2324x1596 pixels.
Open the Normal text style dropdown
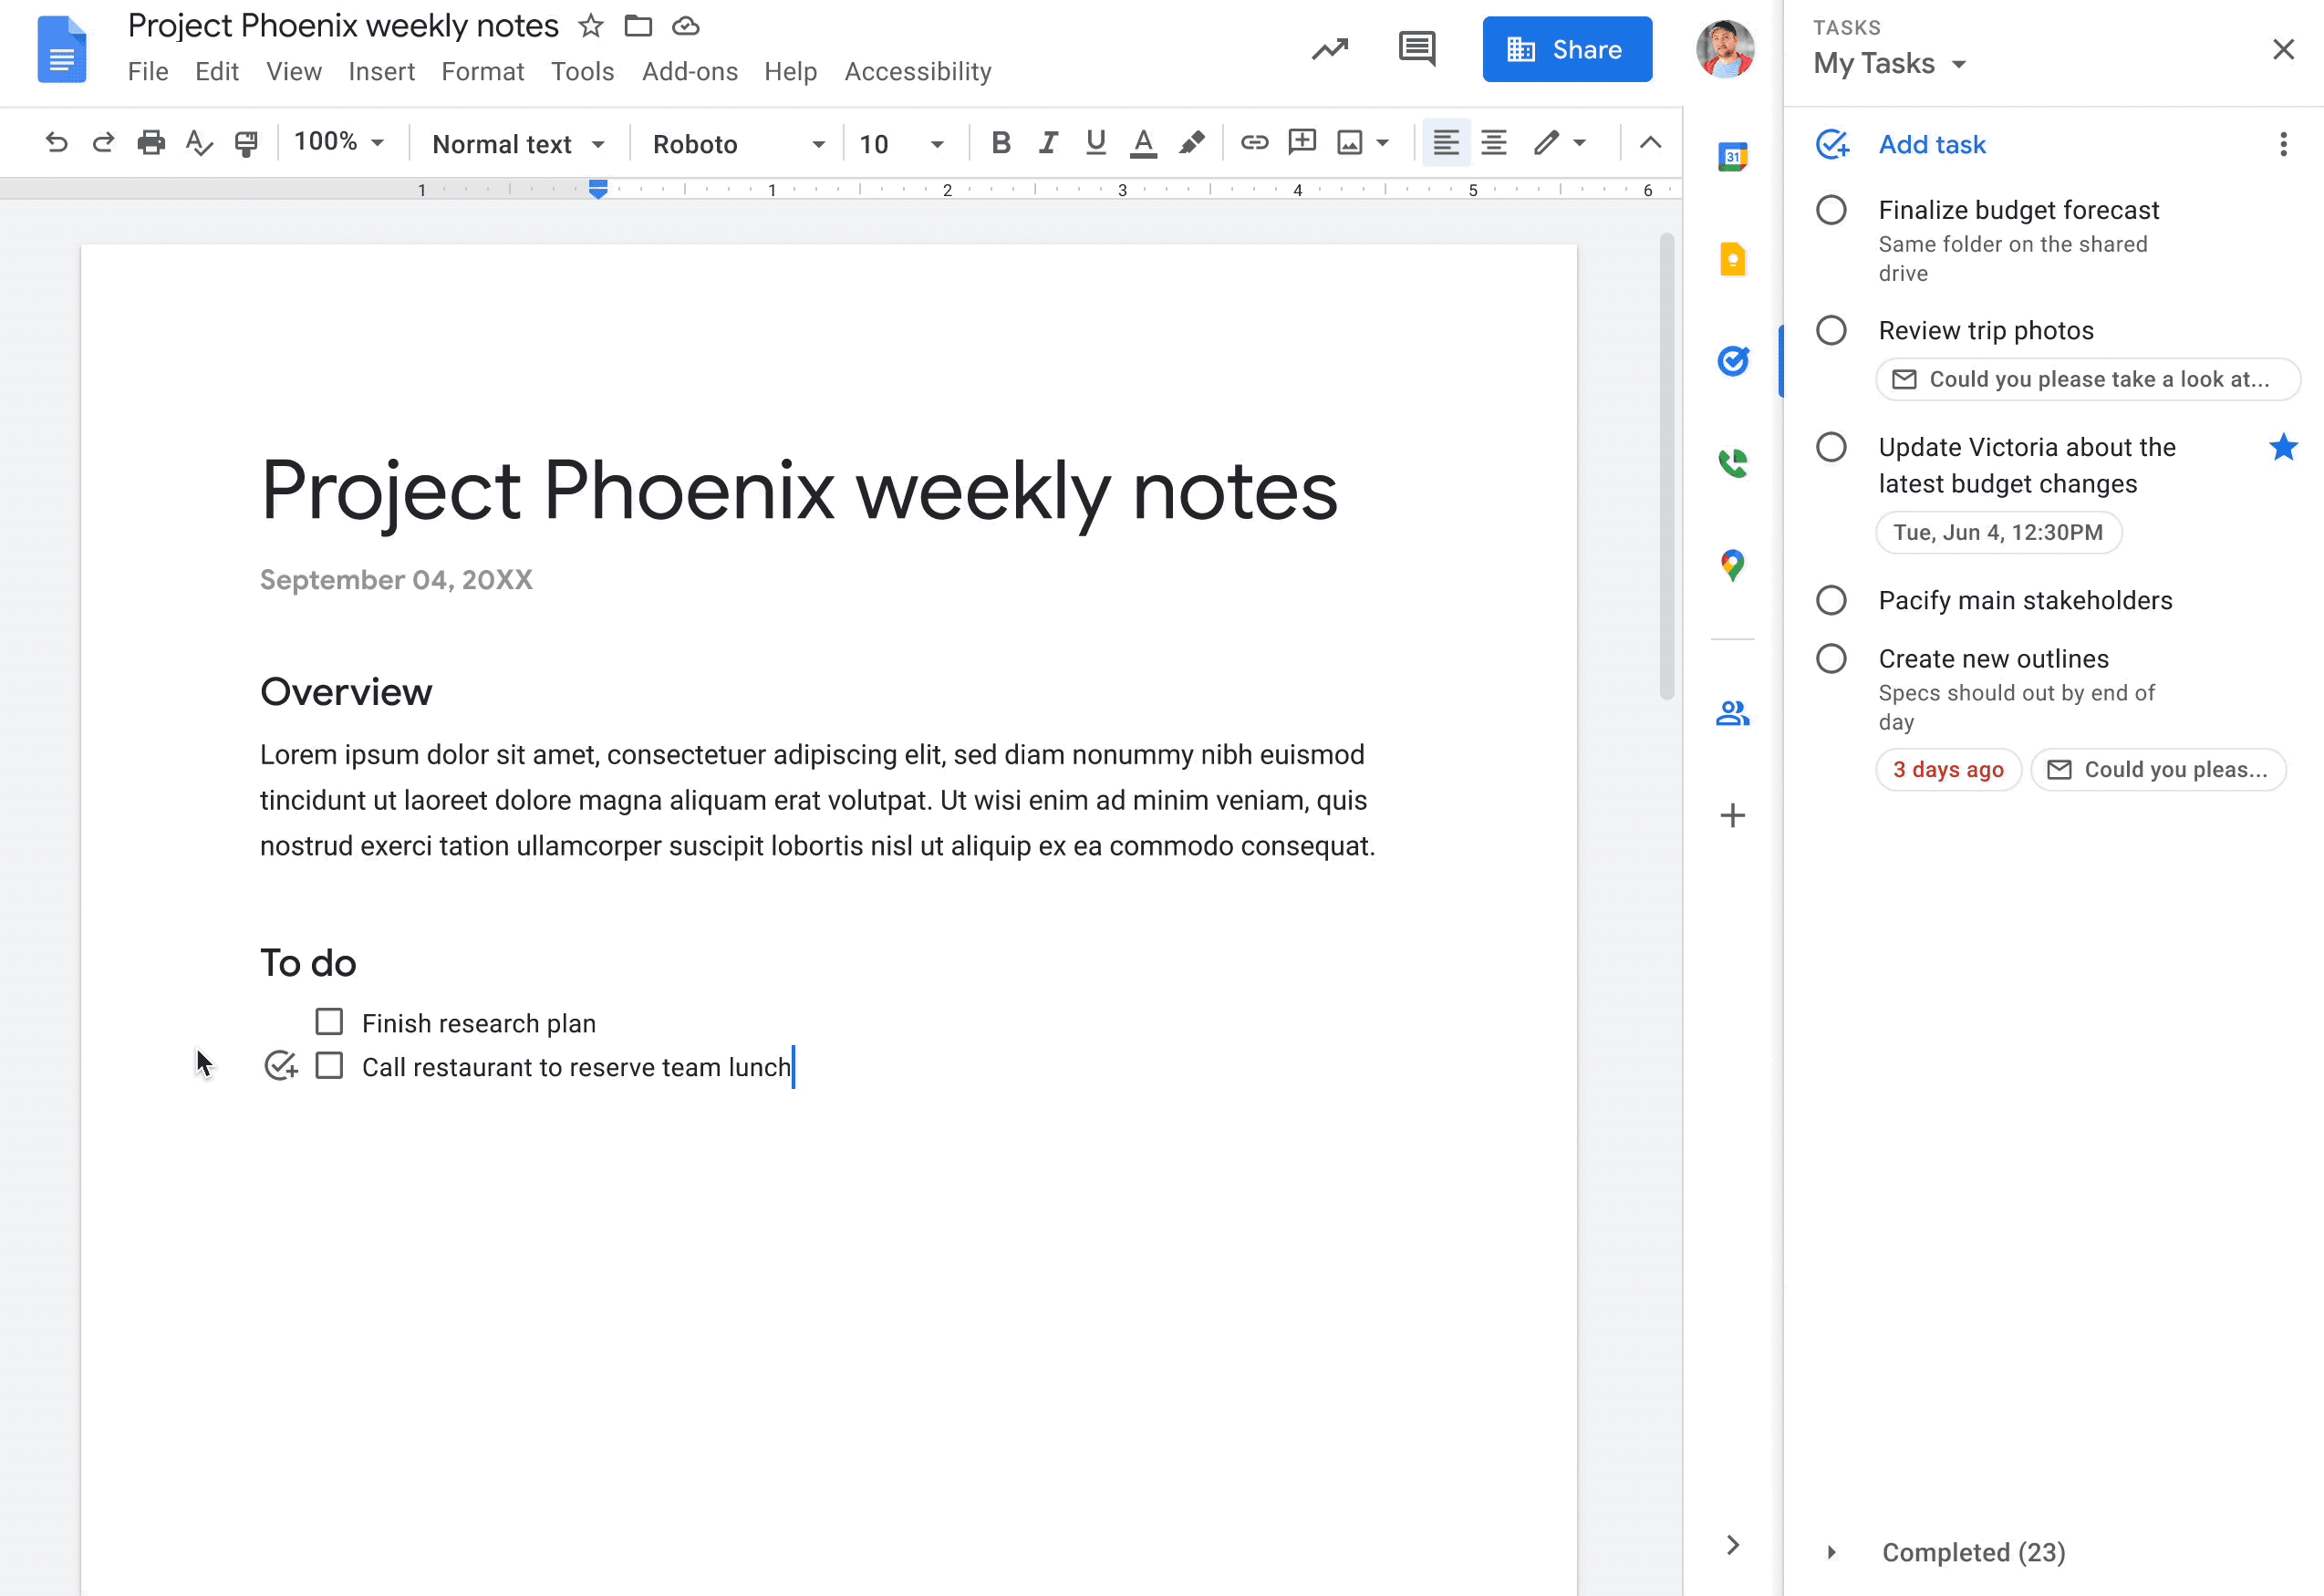[514, 143]
